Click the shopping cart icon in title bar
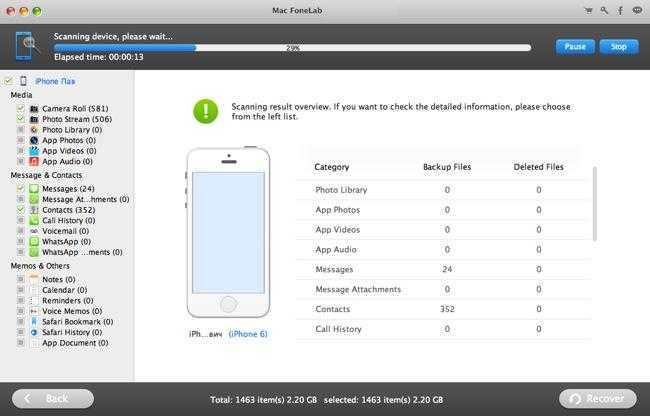 tap(588, 11)
